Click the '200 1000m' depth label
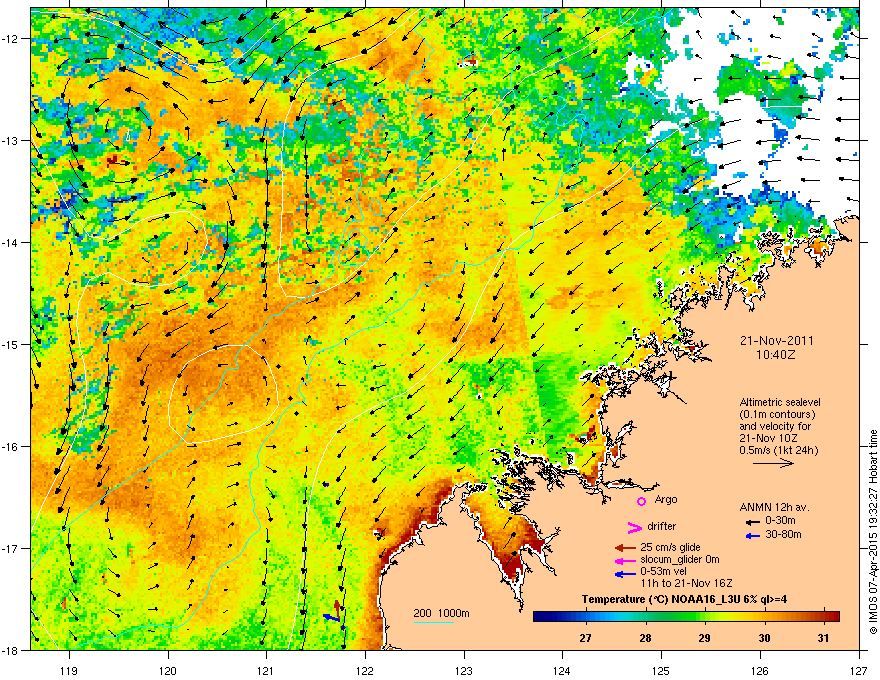880x680 pixels. click(x=441, y=613)
